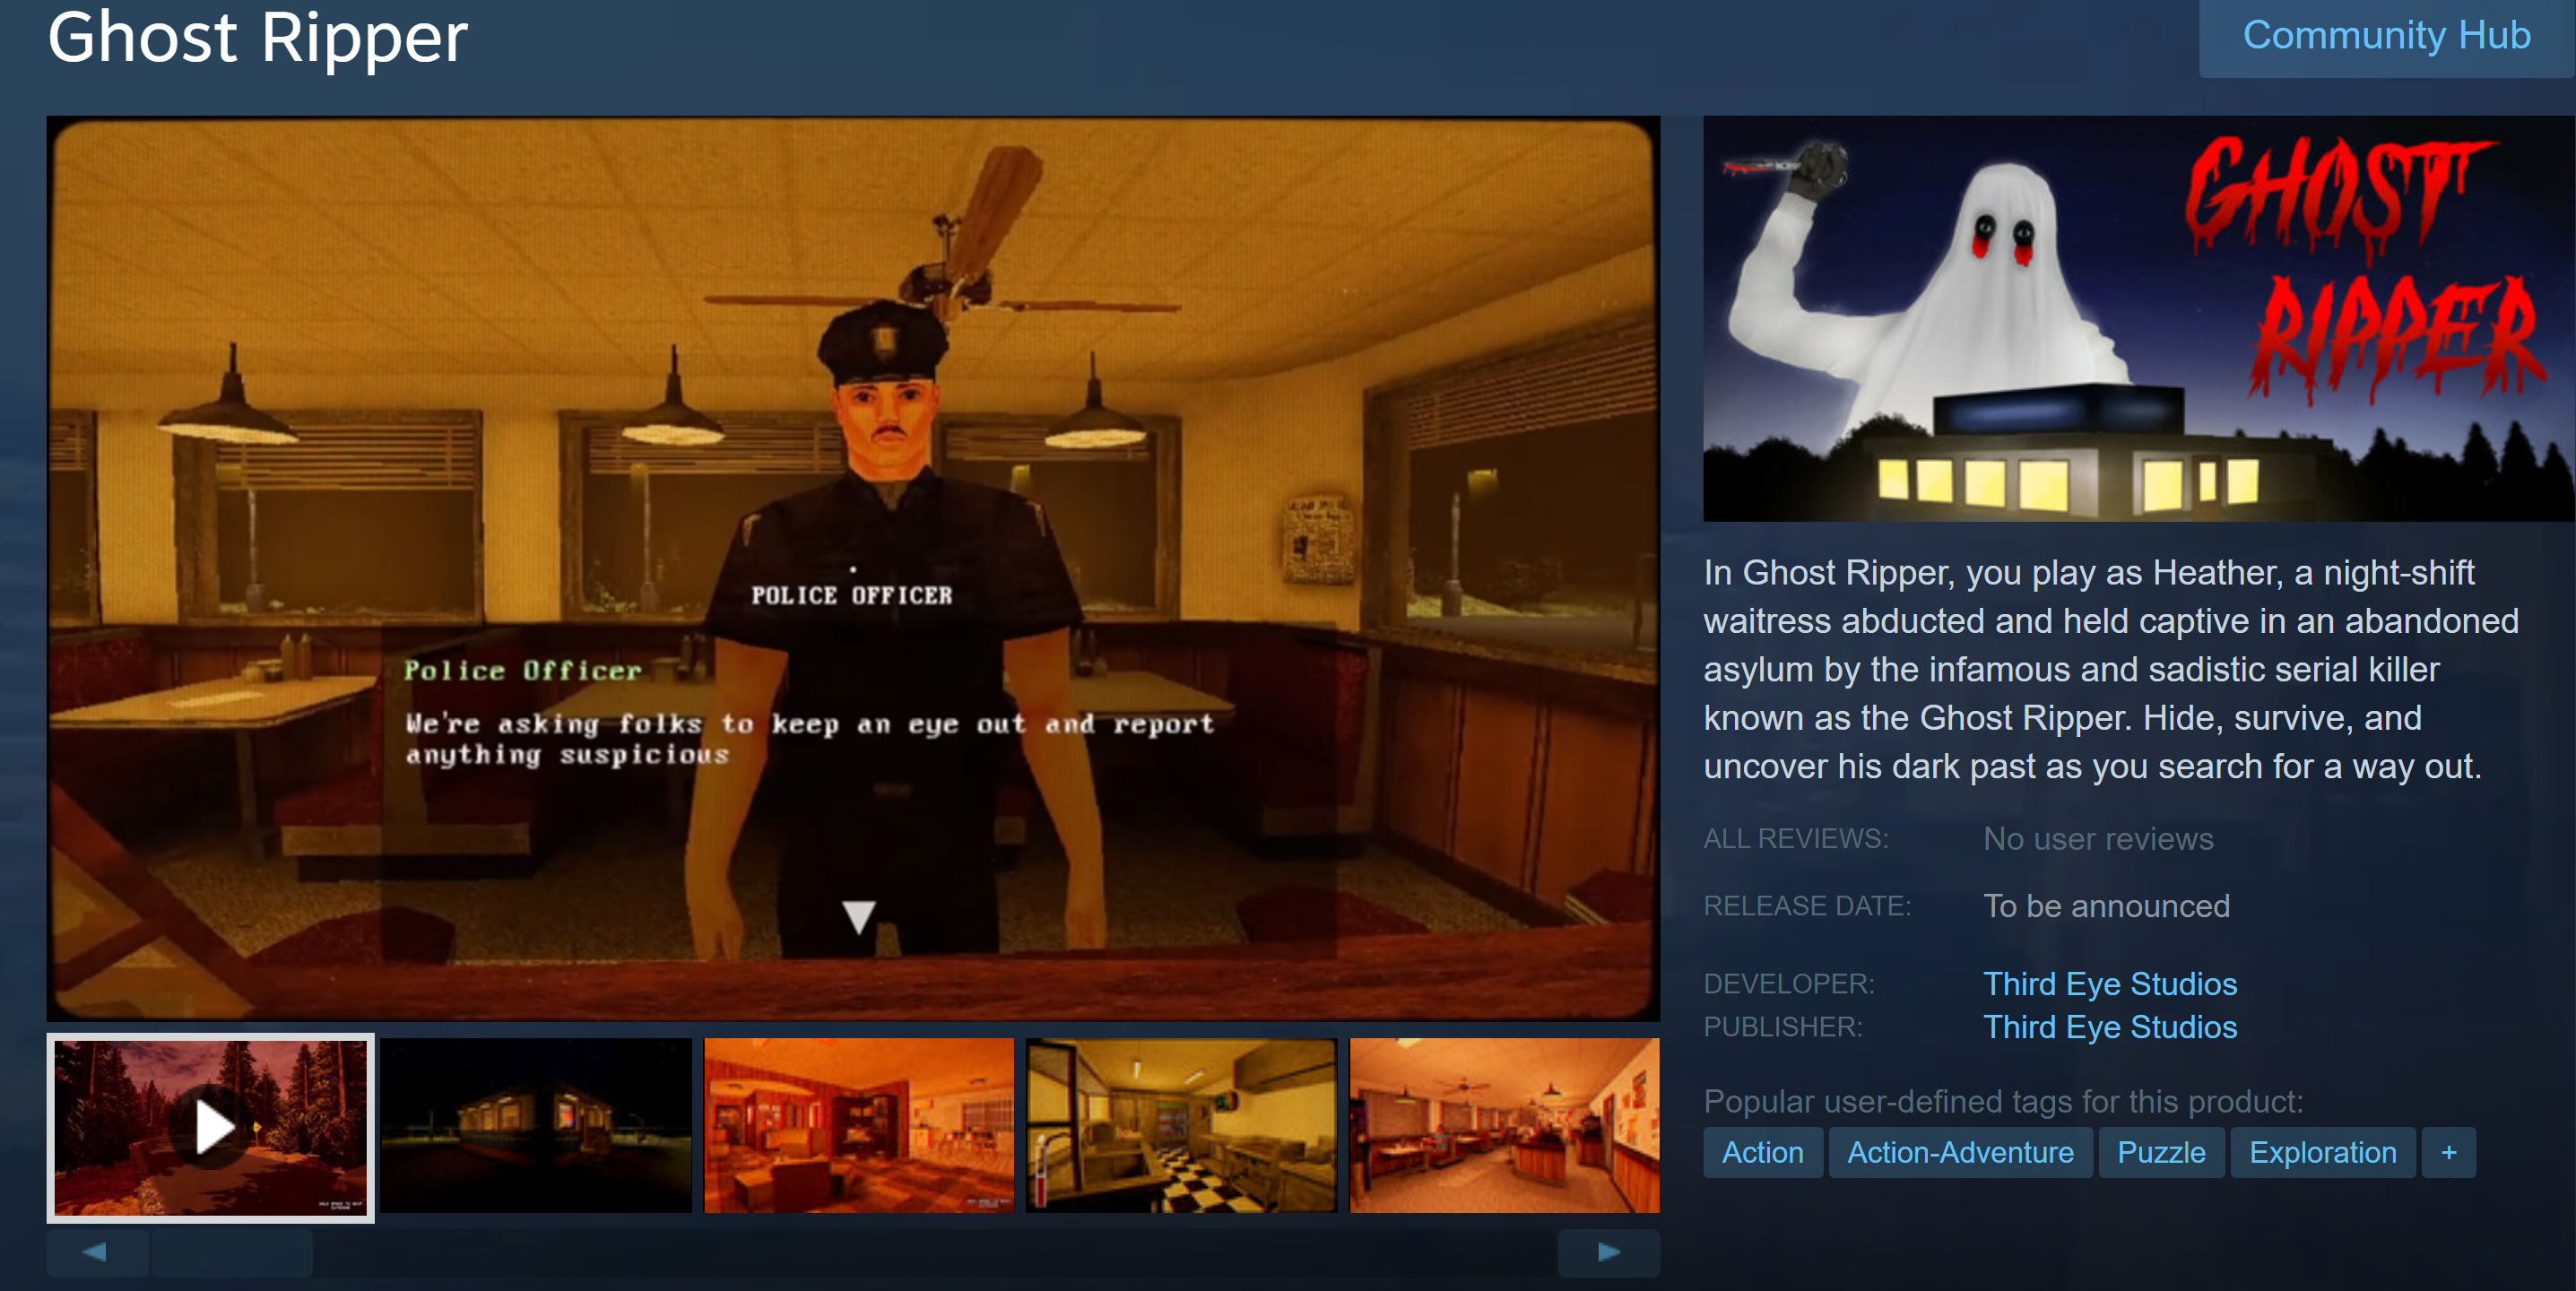Viewport: 2576px width, 1291px height.
Task: Click the 'RELEASE DATE:' label
Action: click(1807, 906)
